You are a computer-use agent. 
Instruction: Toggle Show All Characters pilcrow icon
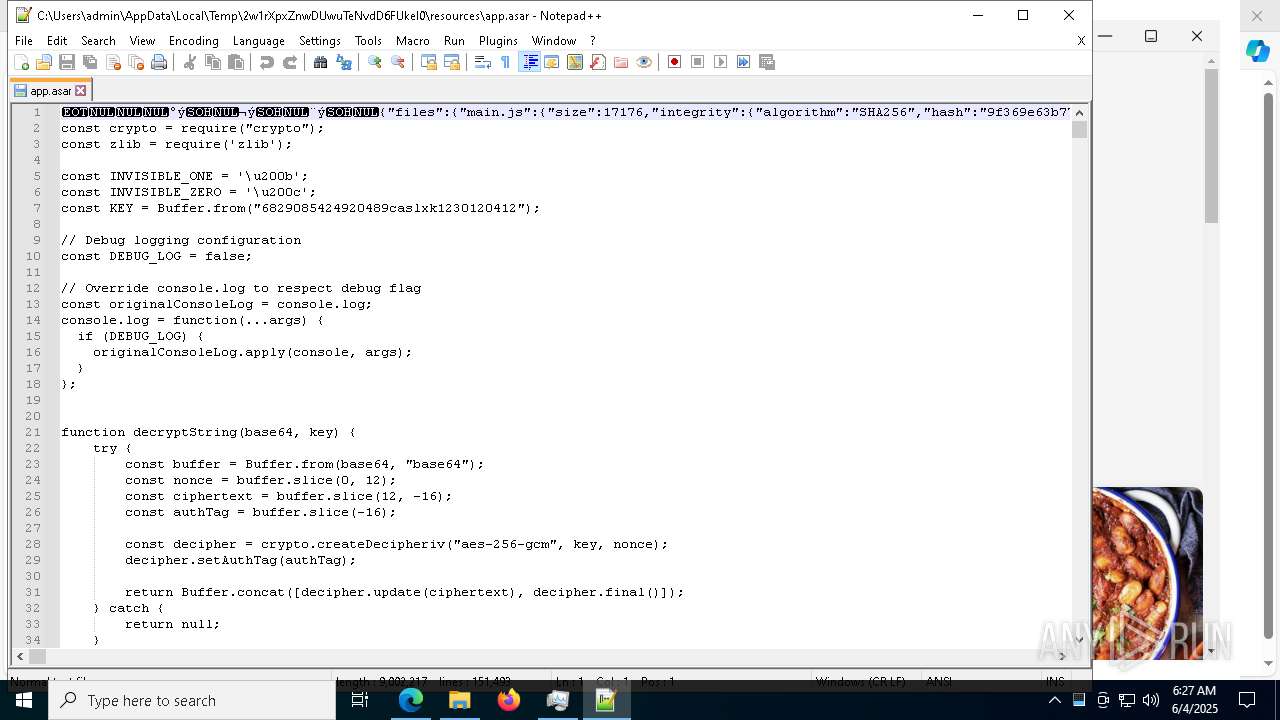pyautogui.click(x=505, y=62)
